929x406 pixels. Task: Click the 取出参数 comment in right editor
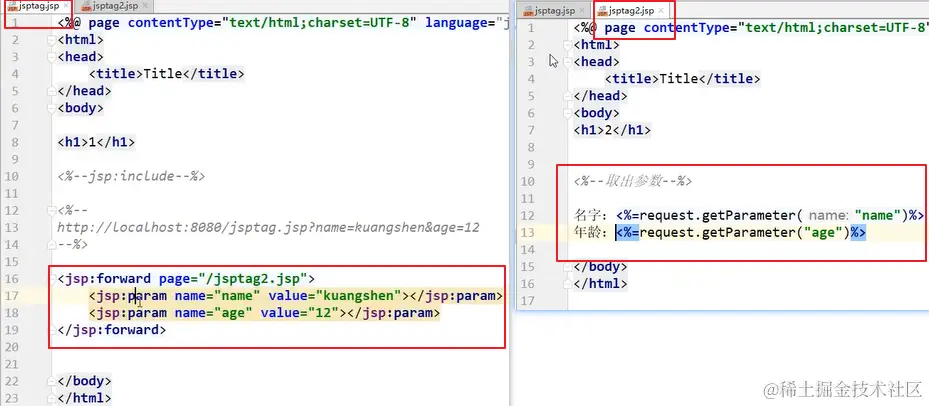633,181
